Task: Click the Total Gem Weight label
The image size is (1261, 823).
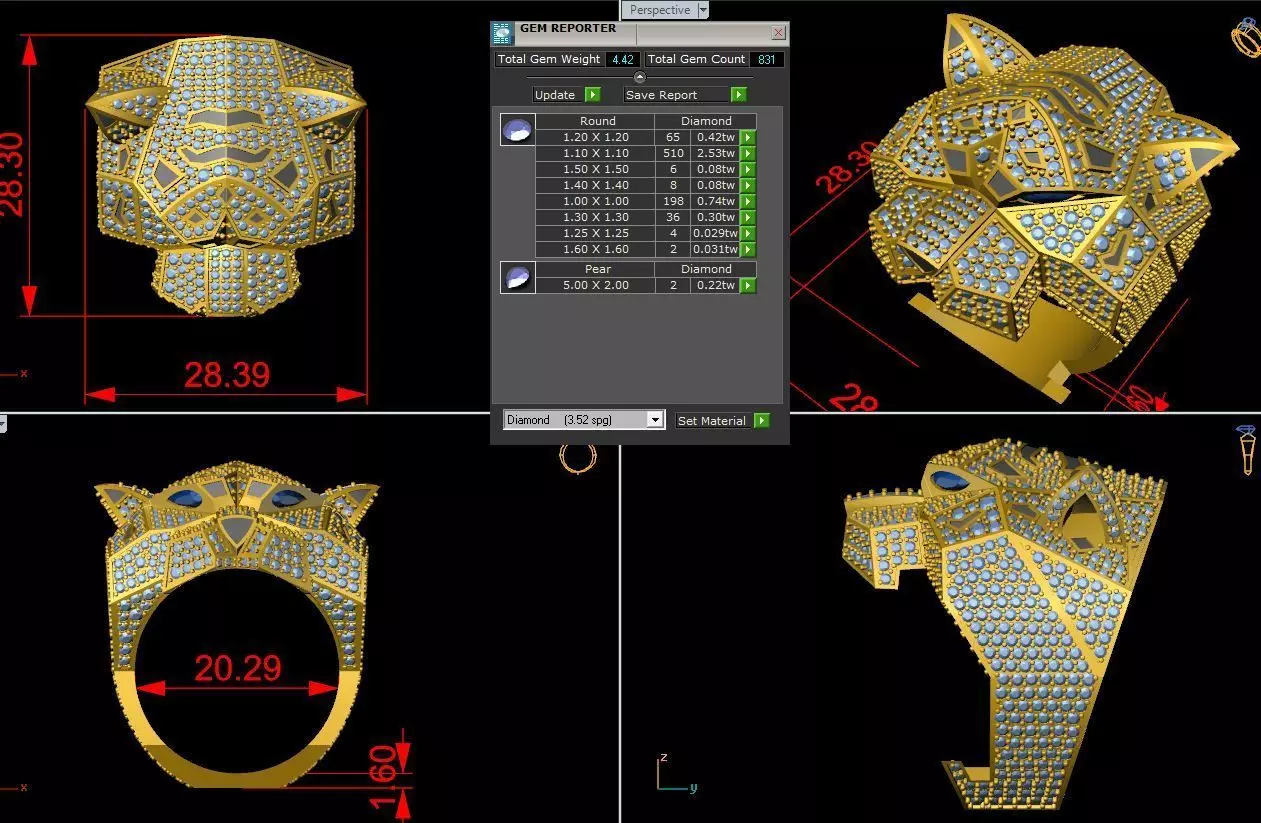Action: click(x=549, y=59)
